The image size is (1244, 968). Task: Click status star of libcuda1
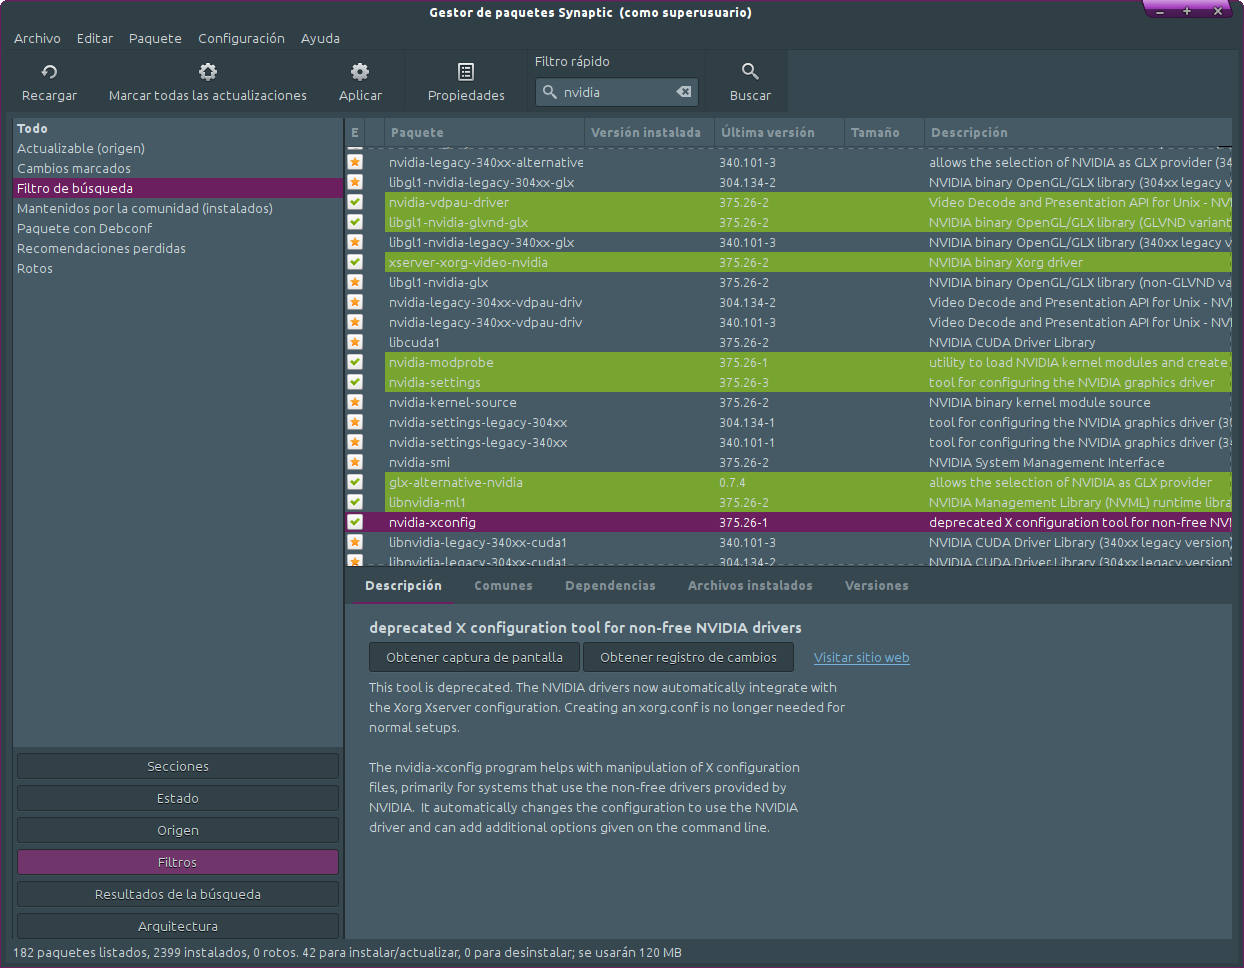click(355, 342)
